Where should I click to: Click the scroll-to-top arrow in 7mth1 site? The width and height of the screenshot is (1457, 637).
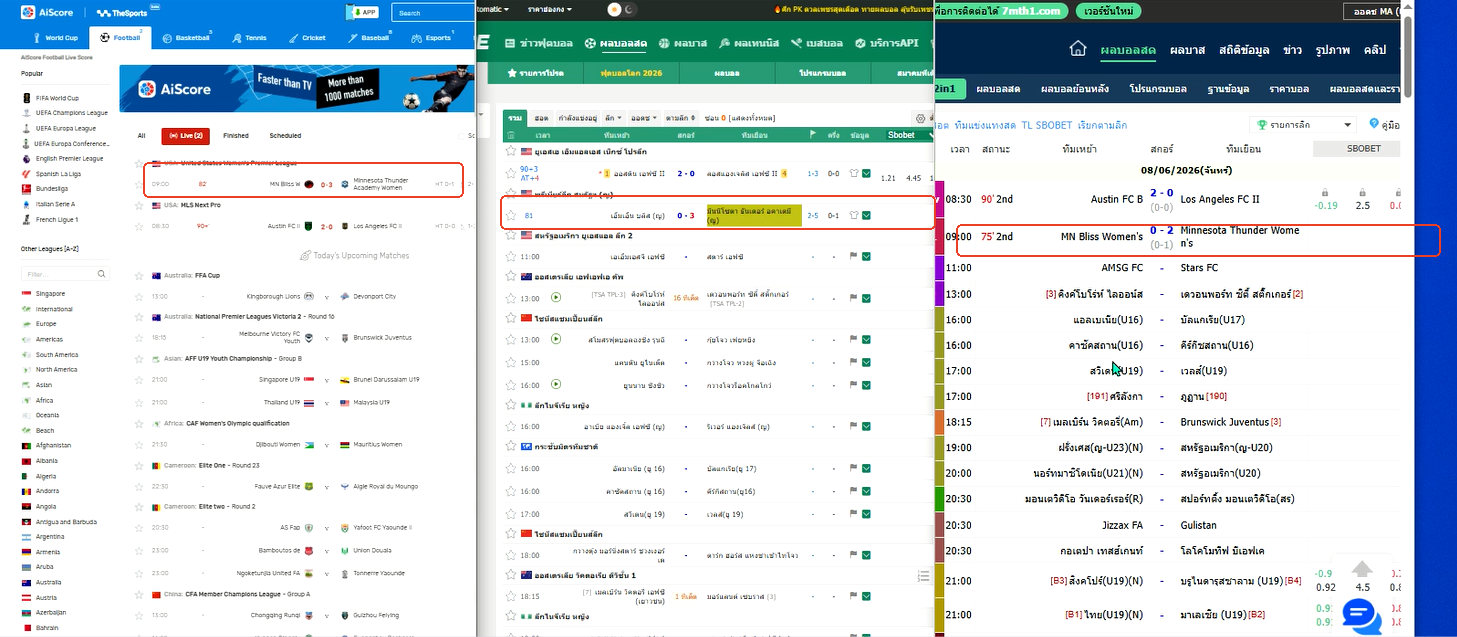(x=1361, y=571)
